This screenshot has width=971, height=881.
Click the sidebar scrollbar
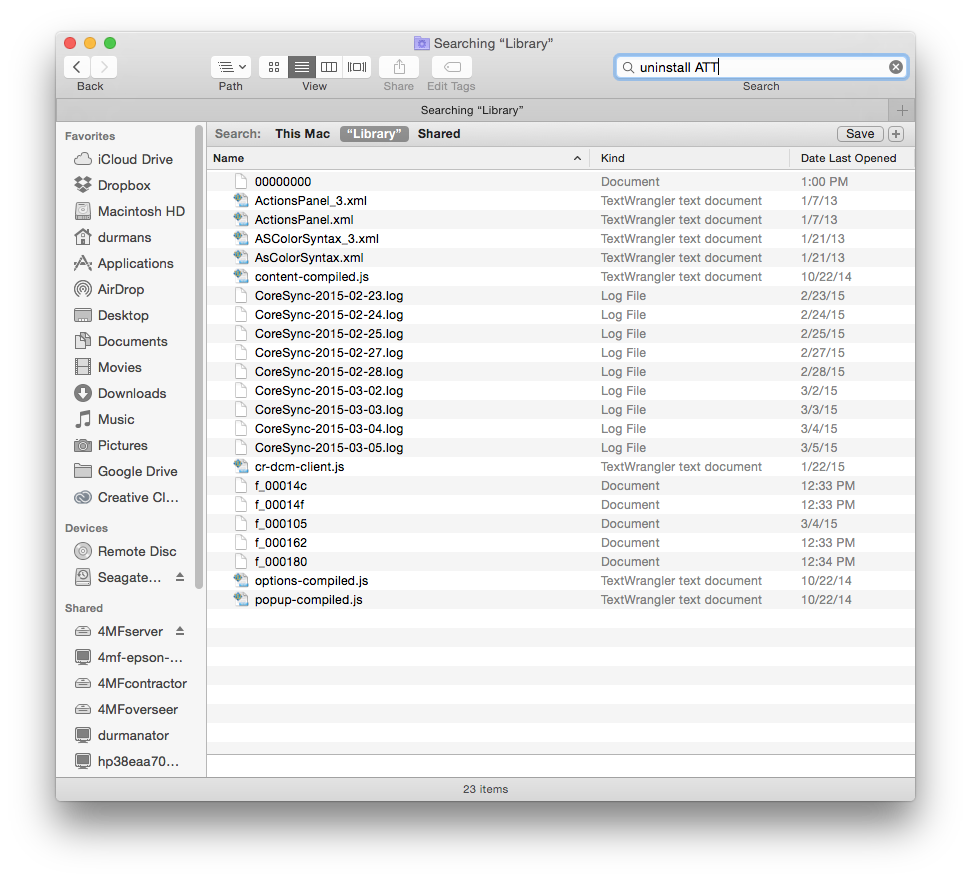pyautogui.click(x=199, y=357)
